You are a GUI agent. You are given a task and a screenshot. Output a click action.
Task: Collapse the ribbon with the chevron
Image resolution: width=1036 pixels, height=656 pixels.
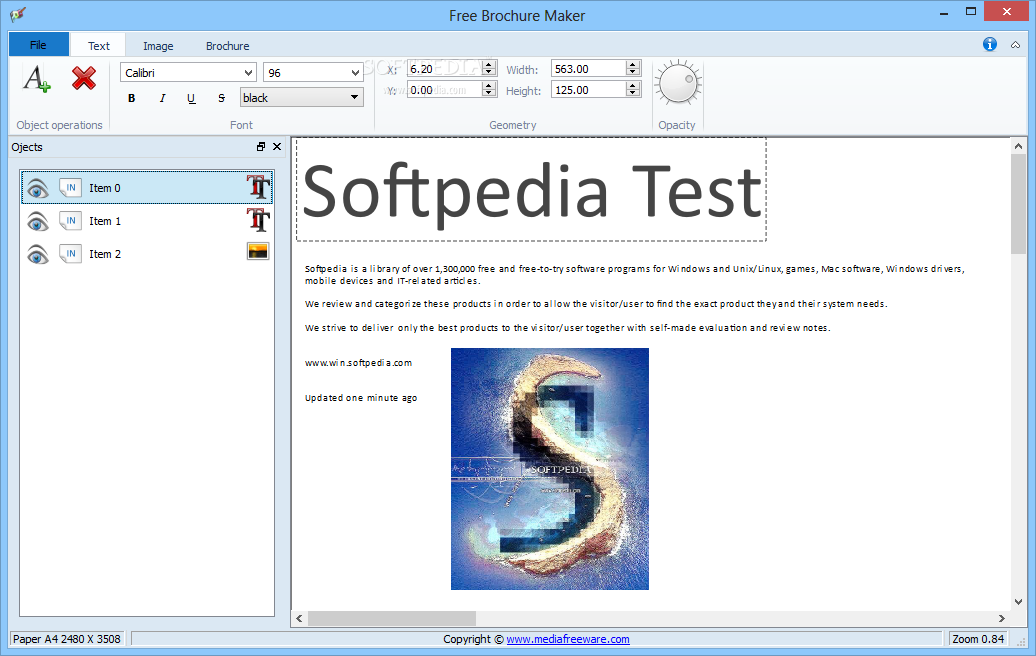[1016, 45]
